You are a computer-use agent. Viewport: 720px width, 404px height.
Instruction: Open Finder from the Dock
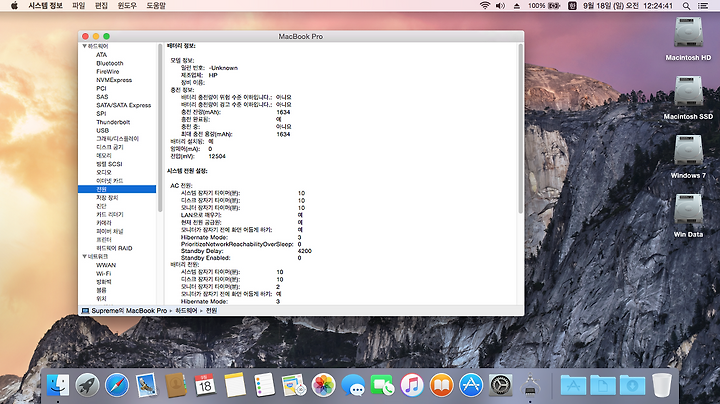pyautogui.click(x=58, y=385)
